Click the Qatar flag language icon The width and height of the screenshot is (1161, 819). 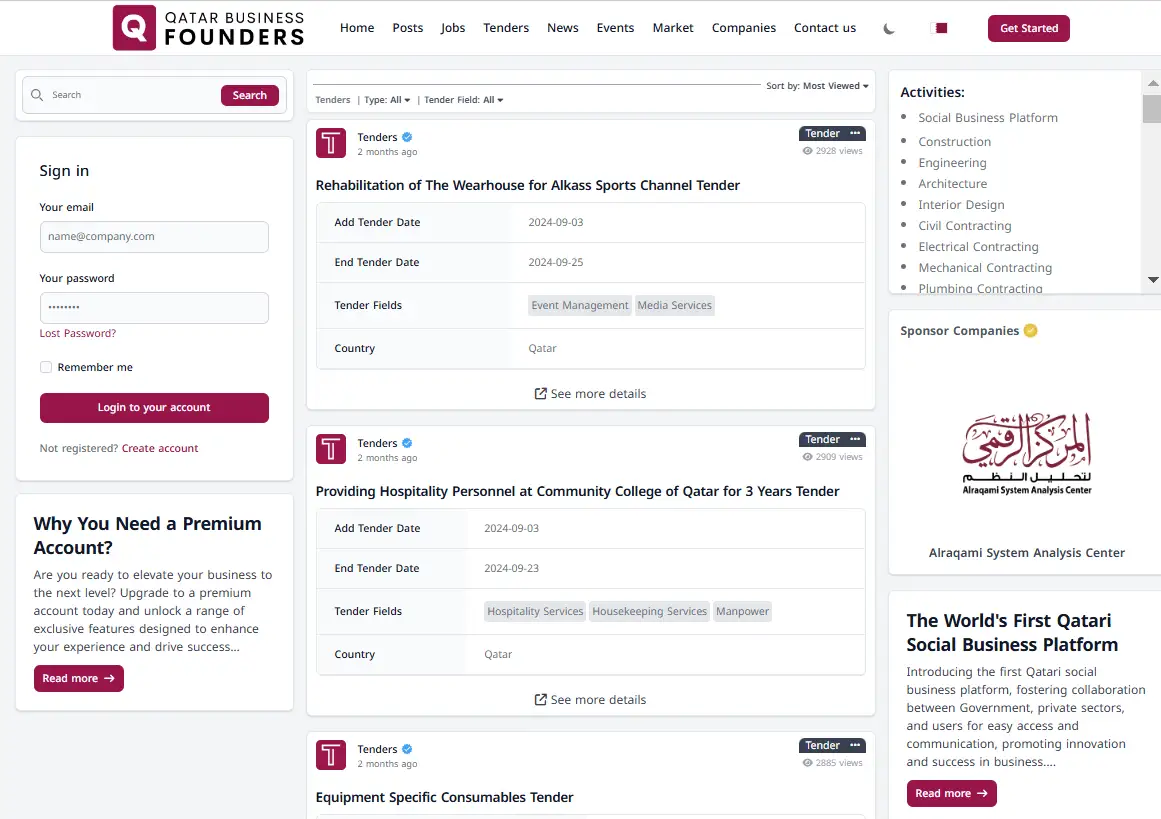tap(939, 28)
